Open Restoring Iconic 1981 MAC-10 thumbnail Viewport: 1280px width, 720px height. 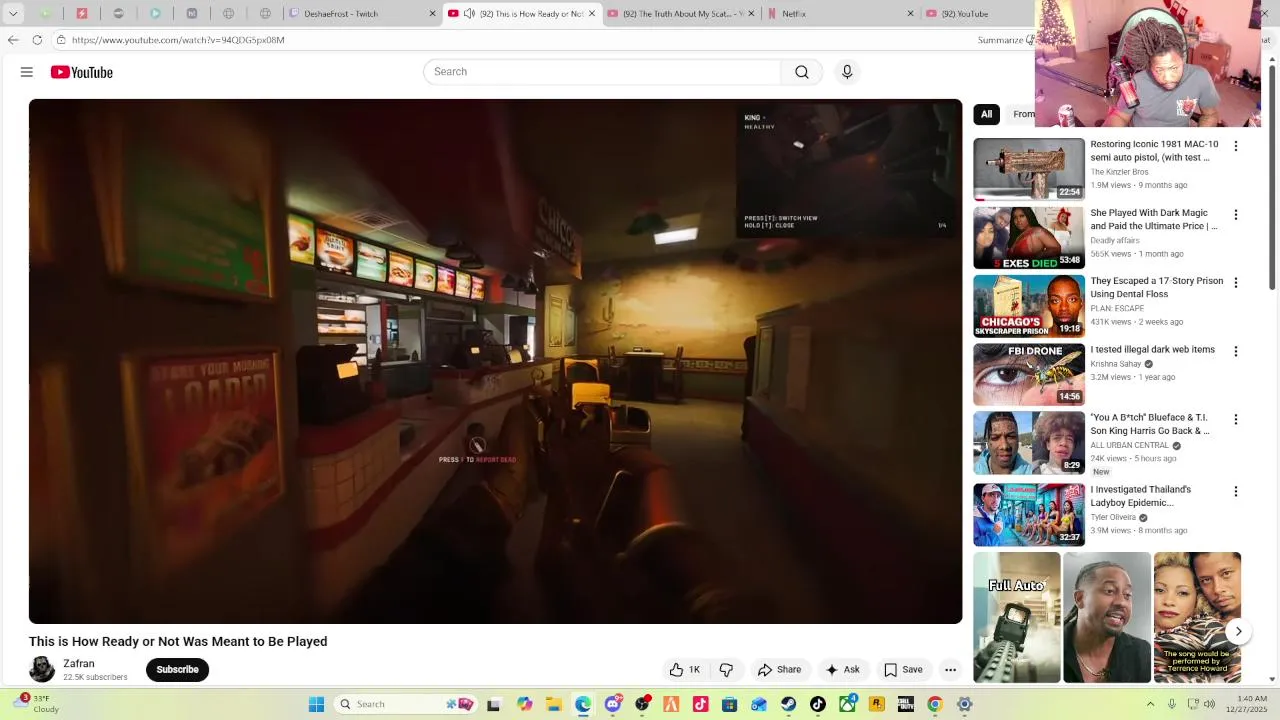[x=1029, y=169]
